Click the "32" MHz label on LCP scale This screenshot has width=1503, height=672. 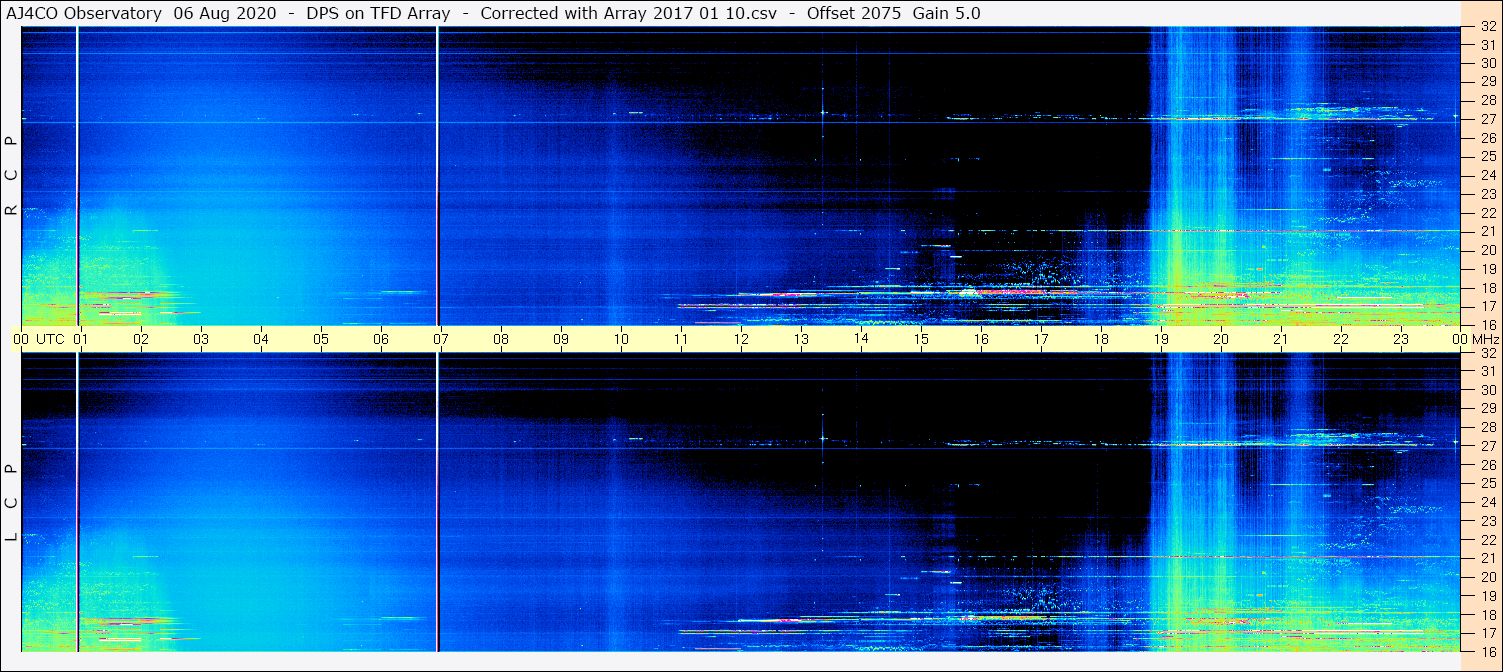click(x=1487, y=353)
